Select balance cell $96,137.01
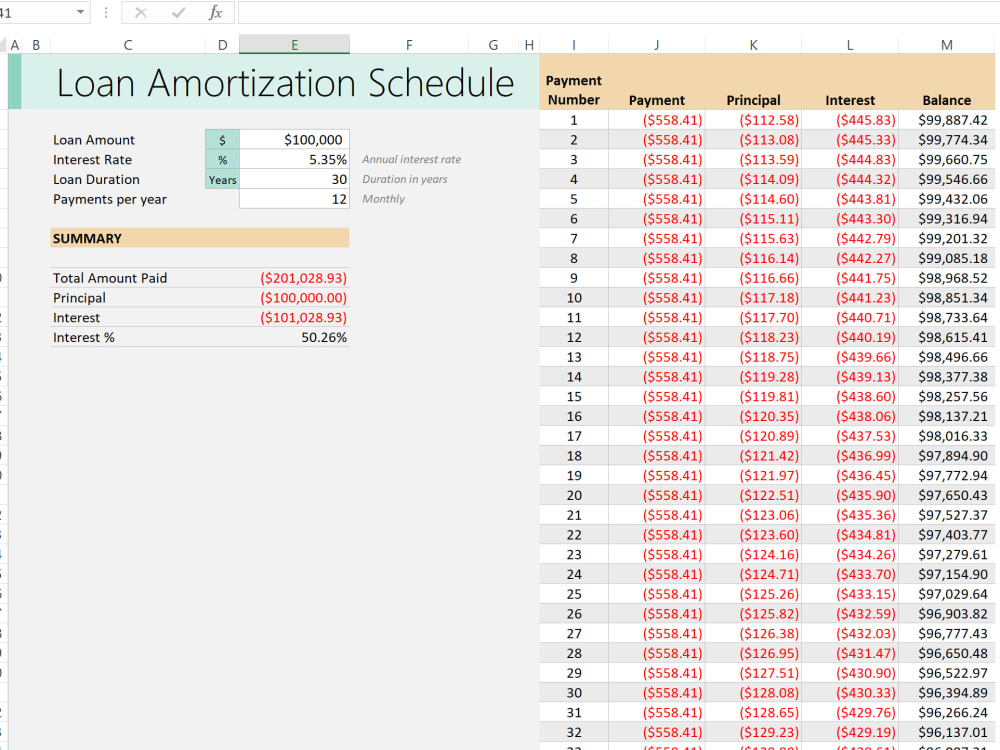The width and height of the screenshot is (1000, 750). pyautogui.click(x=946, y=732)
